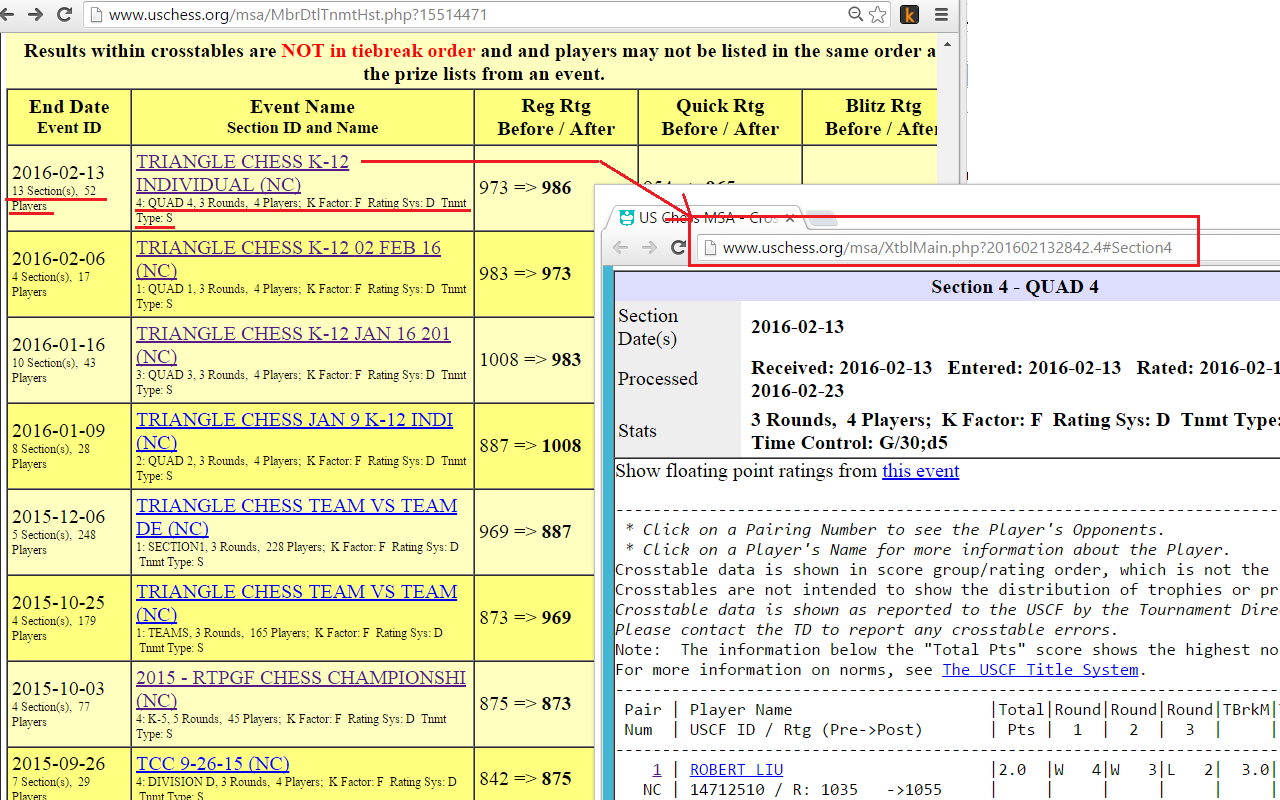Image resolution: width=1280 pixels, height=800 pixels.
Task: Click rating change 983 => 973
Action: coord(526,273)
